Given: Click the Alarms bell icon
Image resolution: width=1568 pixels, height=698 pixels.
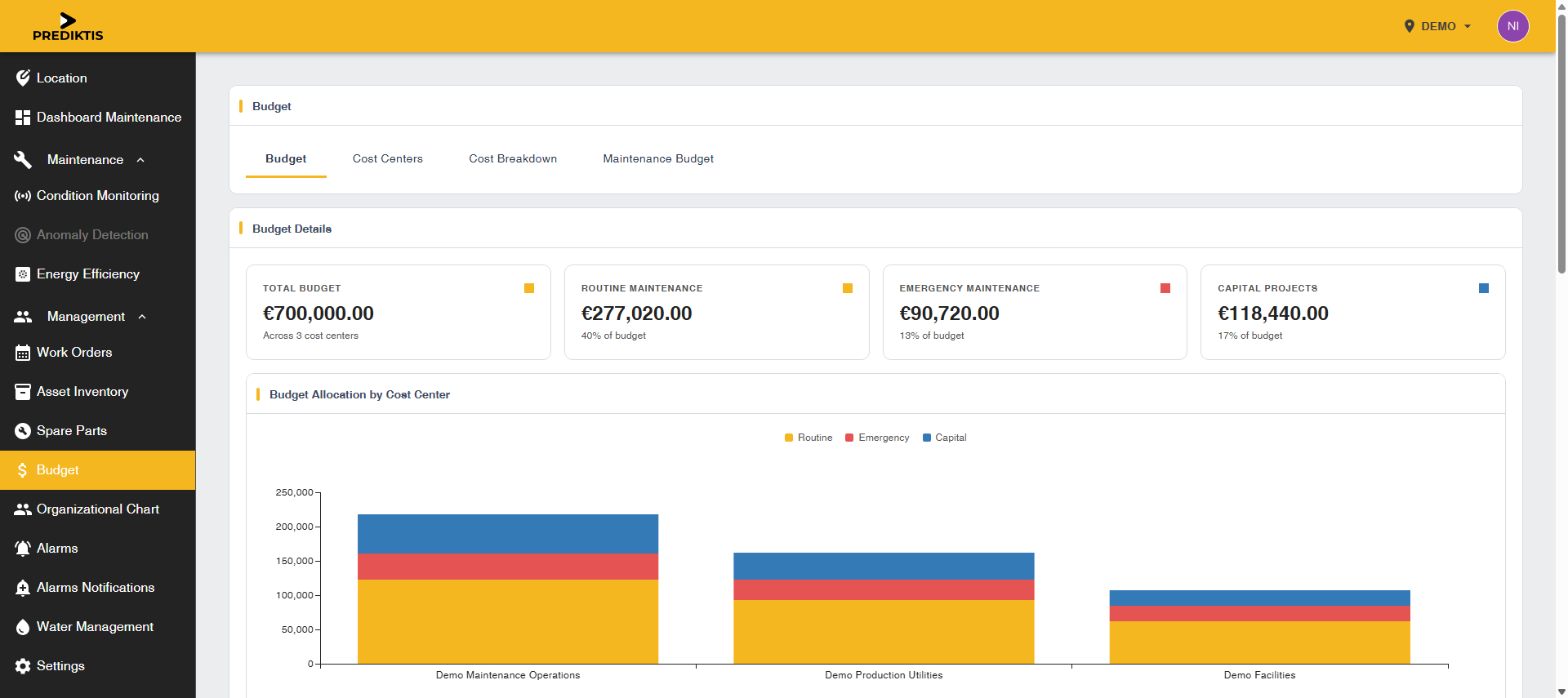Looking at the screenshot, I should [x=23, y=548].
